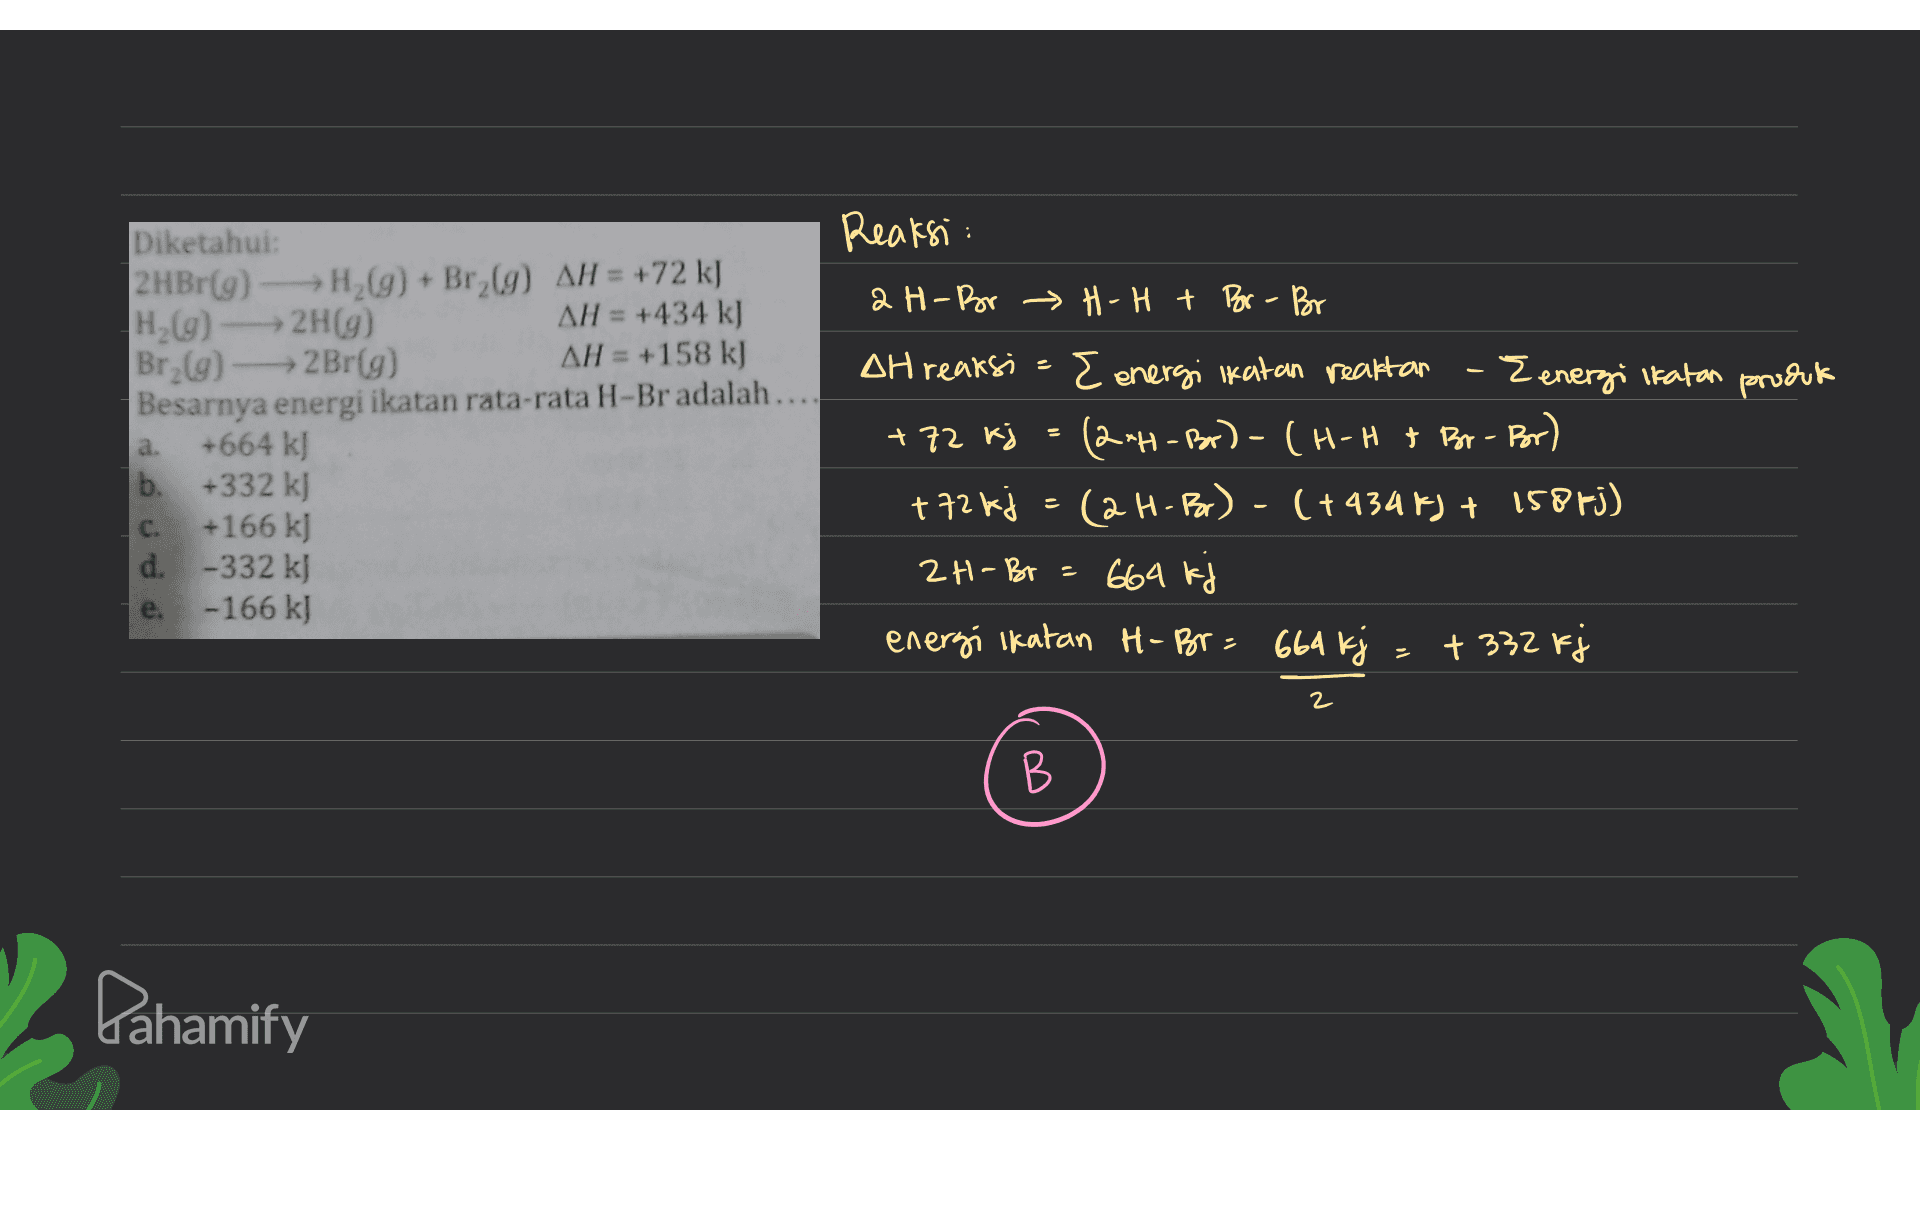Click answer option 'd. -332 kJ'
This screenshot has height=1222, width=1920.
coord(224,567)
